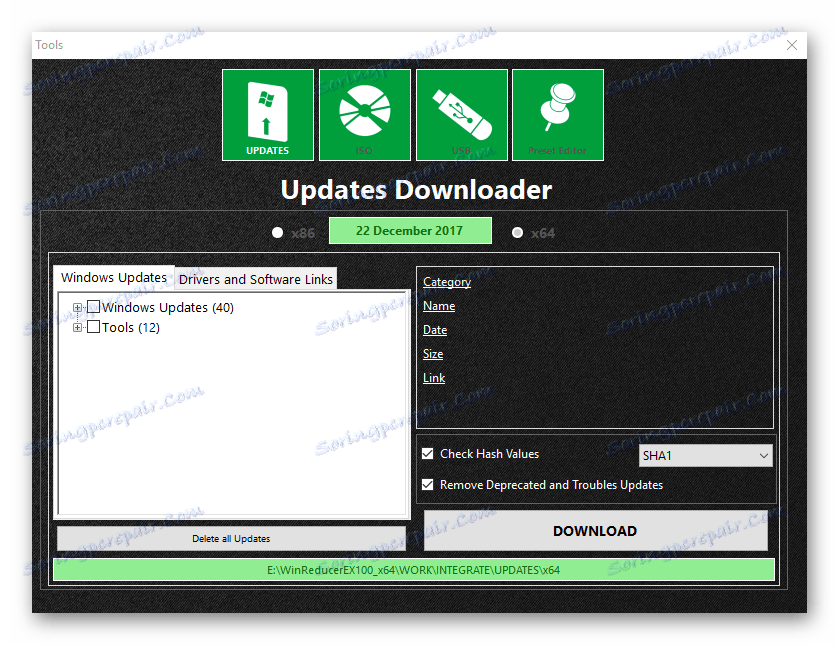Disable Remove Deprecated and Troubles Updates
839x645 pixels.
(x=428, y=484)
